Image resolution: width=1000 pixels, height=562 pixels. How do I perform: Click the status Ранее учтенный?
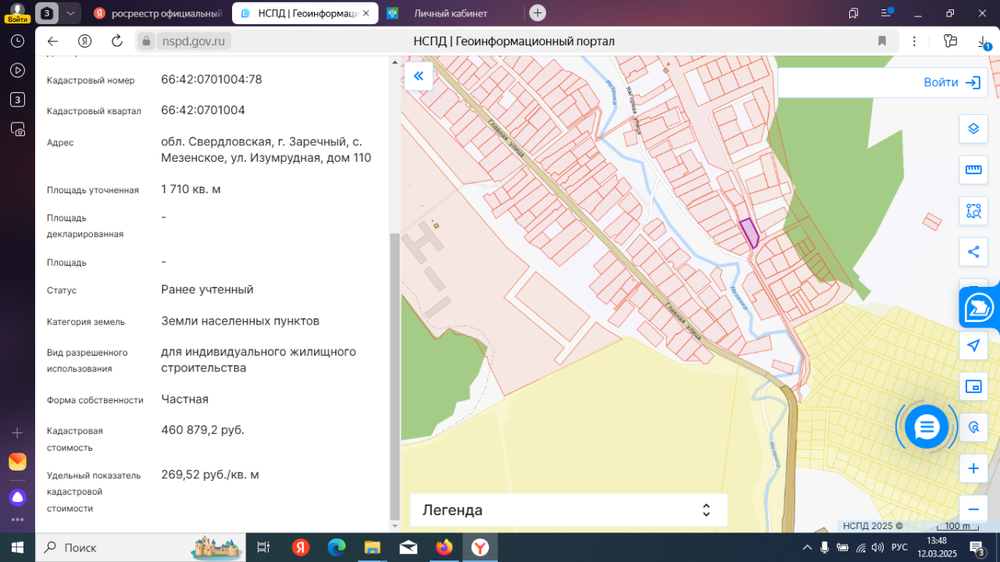[x=207, y=289]
